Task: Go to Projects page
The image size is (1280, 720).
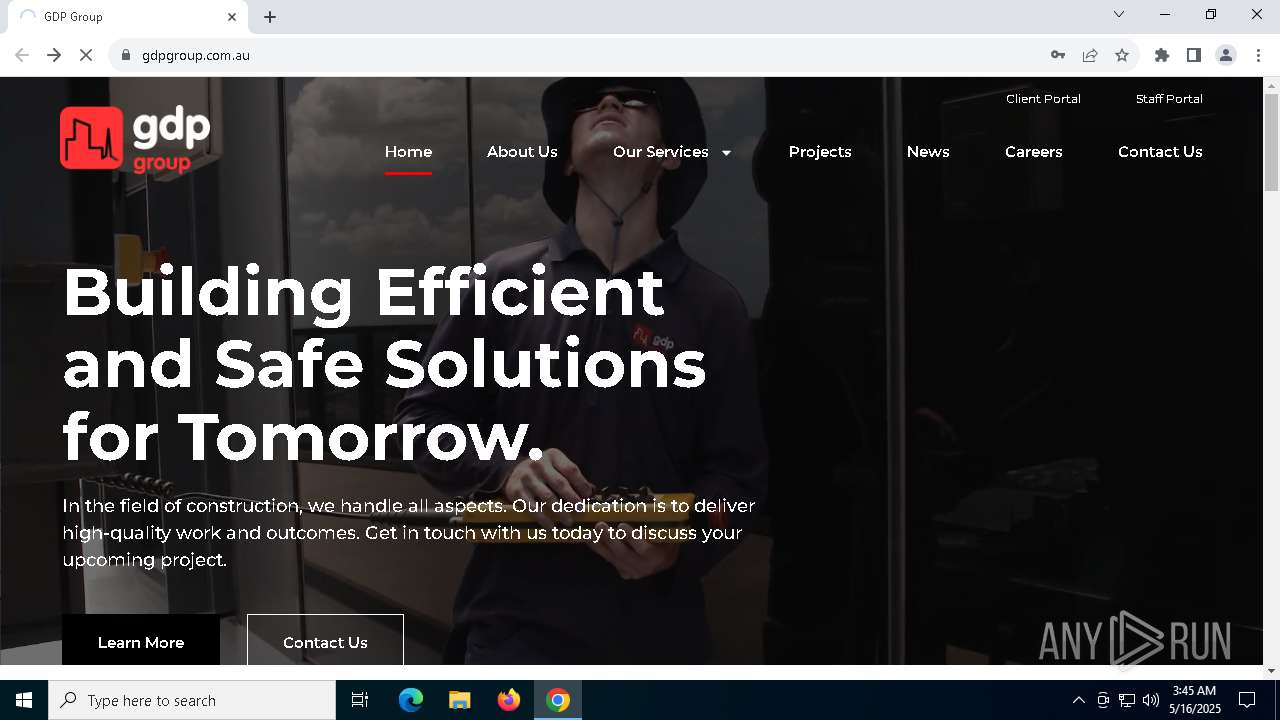Action: pyautogui.click(x=820, y=152)
